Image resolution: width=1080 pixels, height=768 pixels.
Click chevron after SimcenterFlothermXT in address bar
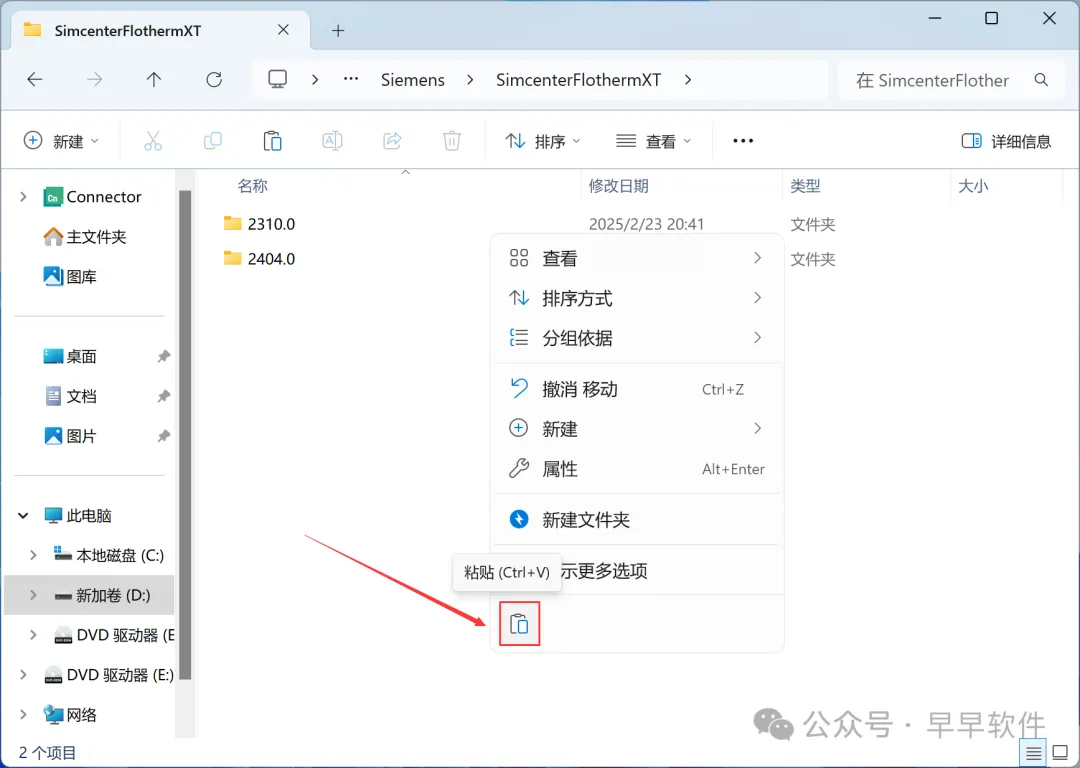[x=688, y=80]
